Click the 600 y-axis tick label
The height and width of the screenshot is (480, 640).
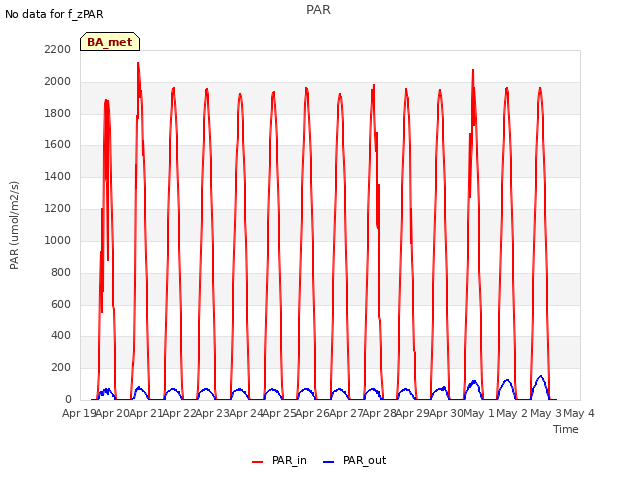61,304
